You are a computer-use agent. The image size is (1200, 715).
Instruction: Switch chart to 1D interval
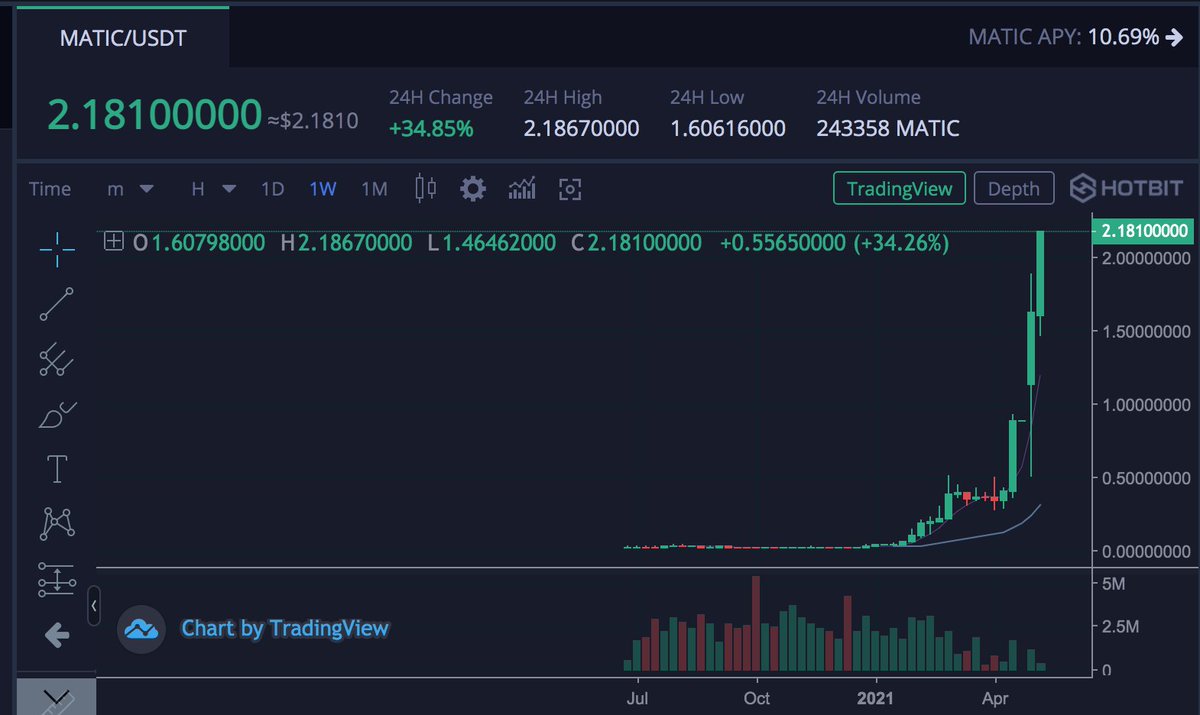tap(272, 188)
